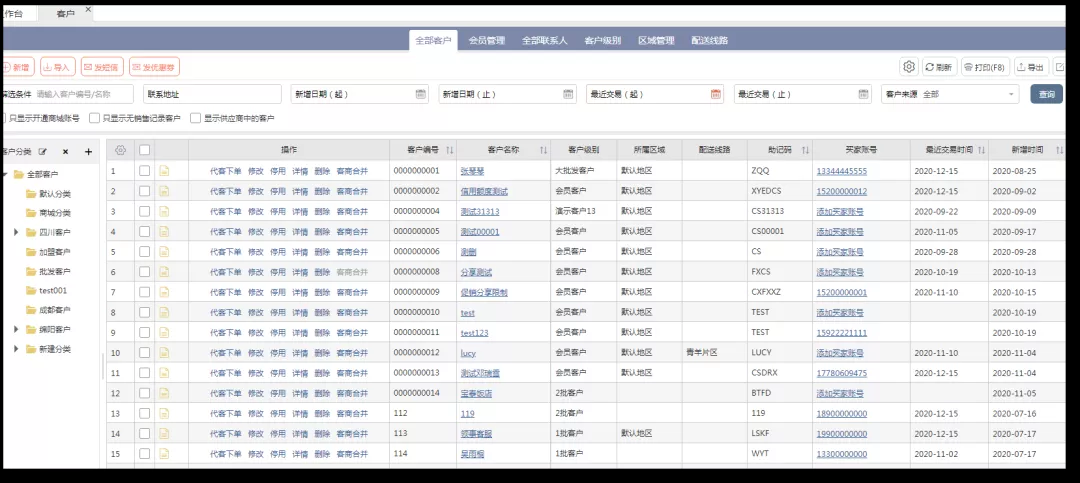Switch to the 会员管理 tab

tap(489, 41)
